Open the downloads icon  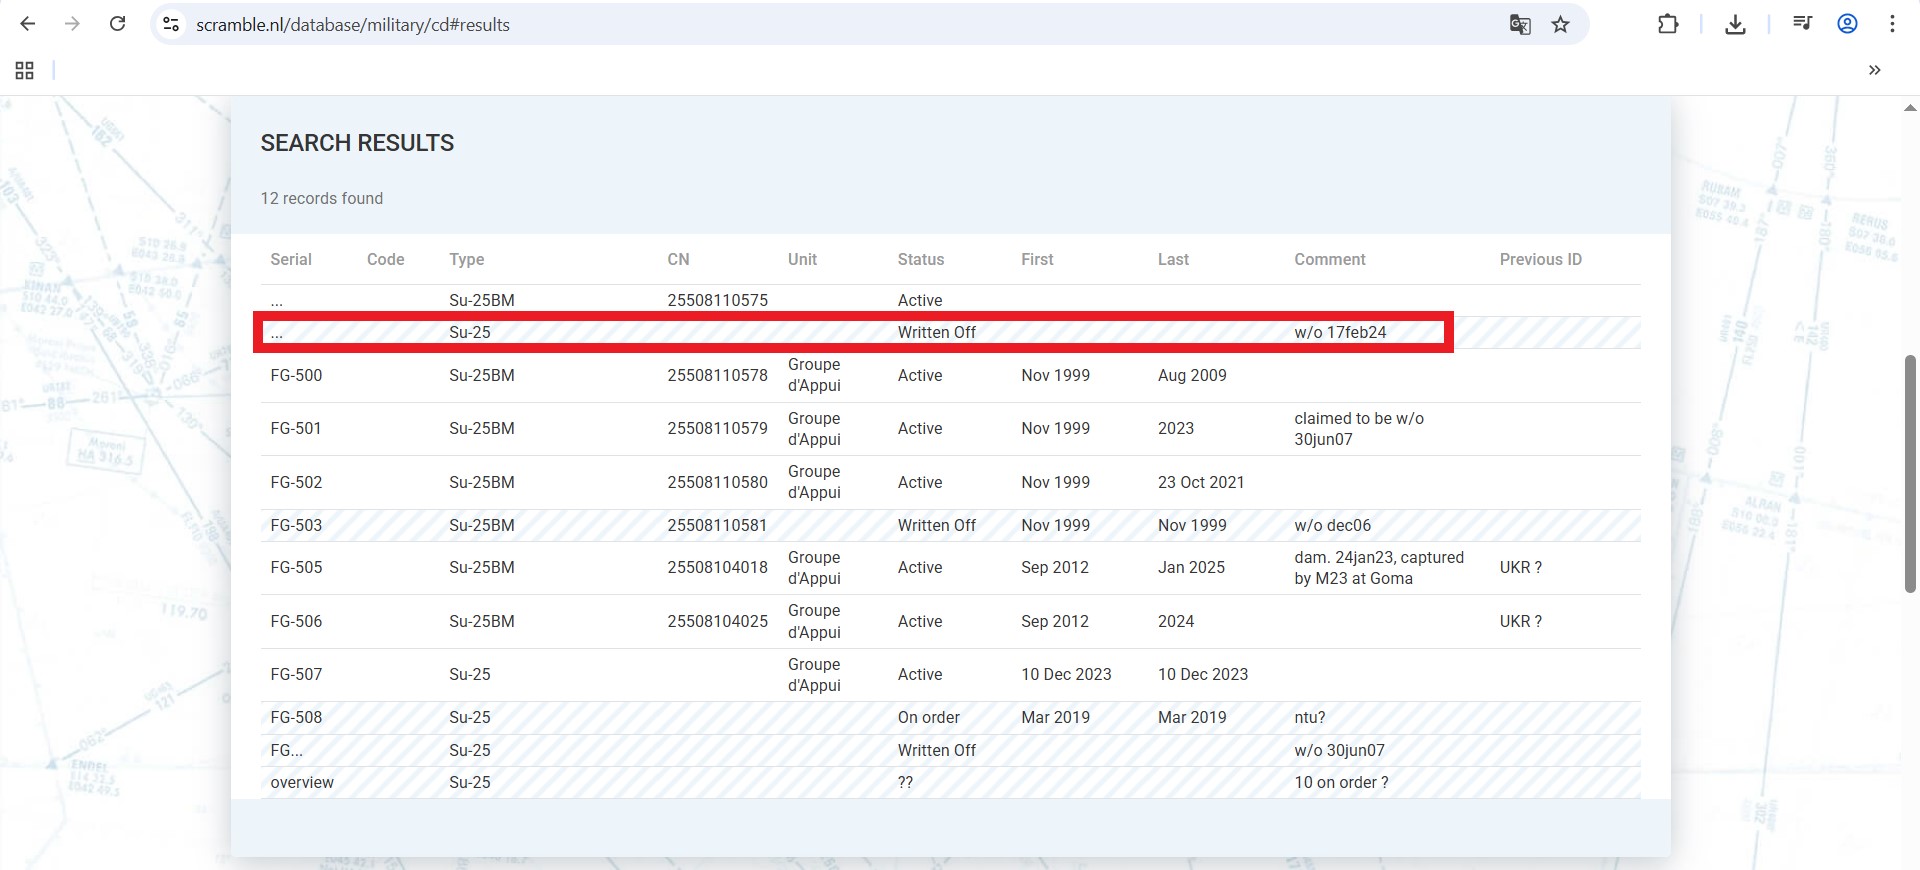tap(1735, 24)
